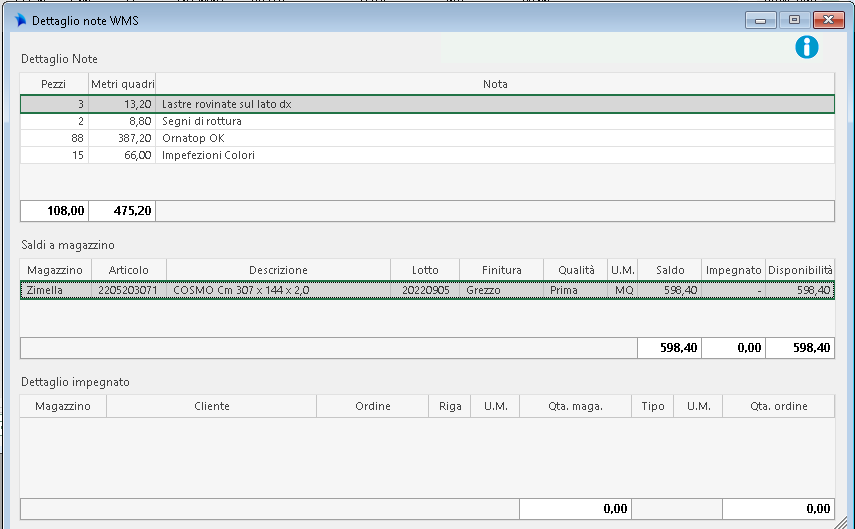Click the 387,20 square meters cell
This screenshot has height=529, width=855.
coord(122,138)
